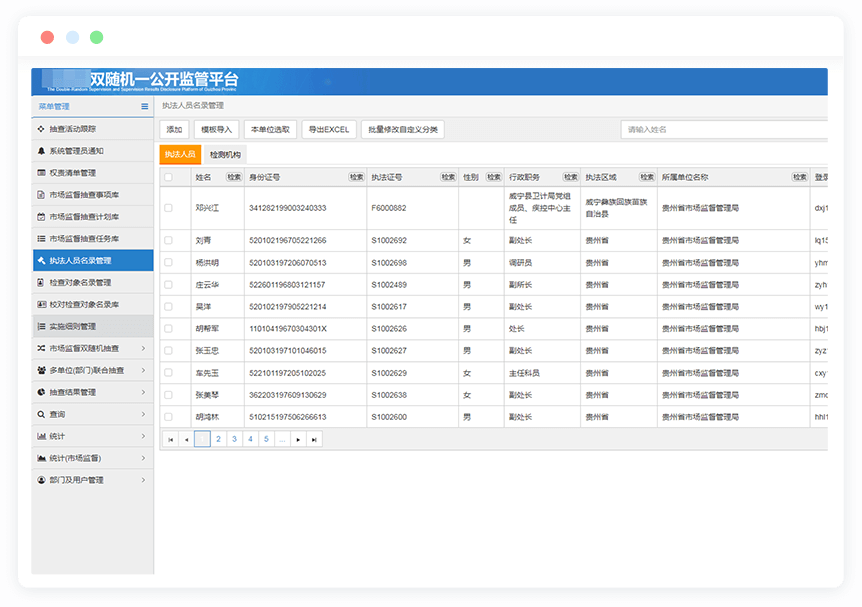Click the magnifier icon next to 查询
The height and width of the screenshot is (607, 862).
(41, 414)
